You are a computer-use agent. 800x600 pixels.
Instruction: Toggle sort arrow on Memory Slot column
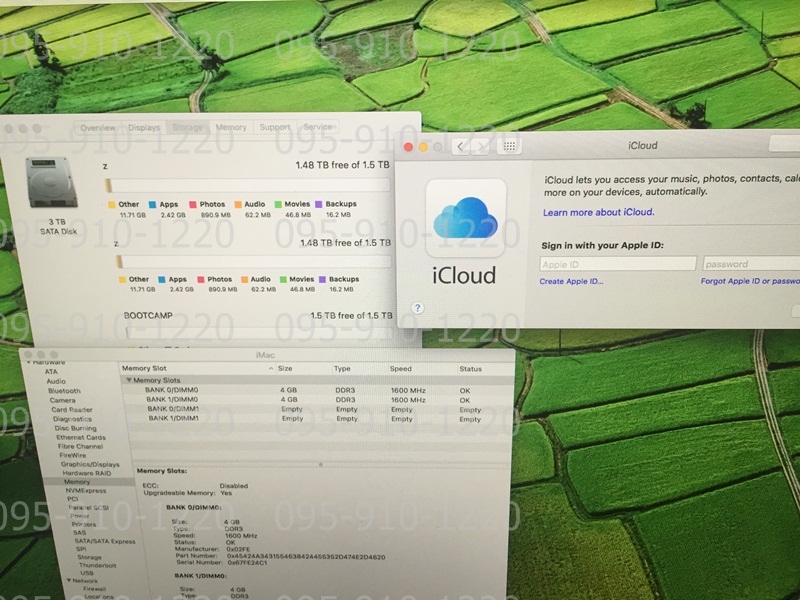[x=270, y=368]
